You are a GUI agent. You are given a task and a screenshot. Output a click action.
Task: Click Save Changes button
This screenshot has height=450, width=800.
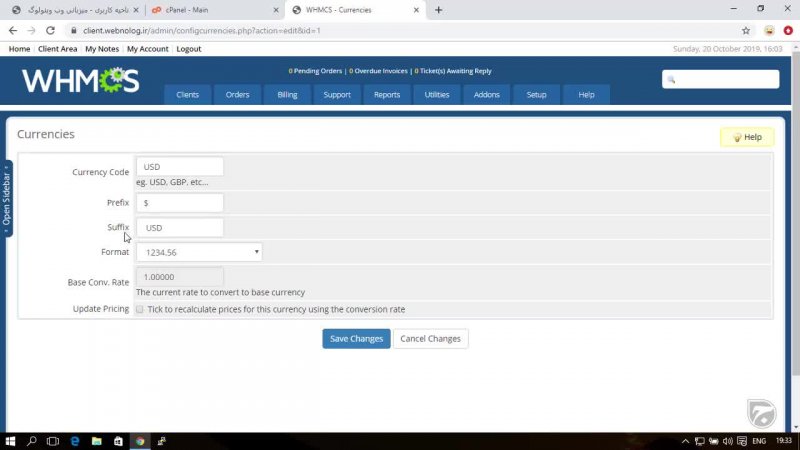point(356,339)
